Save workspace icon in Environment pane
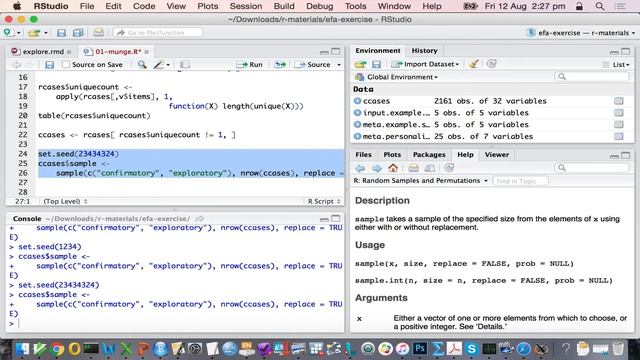Screen dimensions: 640x360 click(376, 64)
